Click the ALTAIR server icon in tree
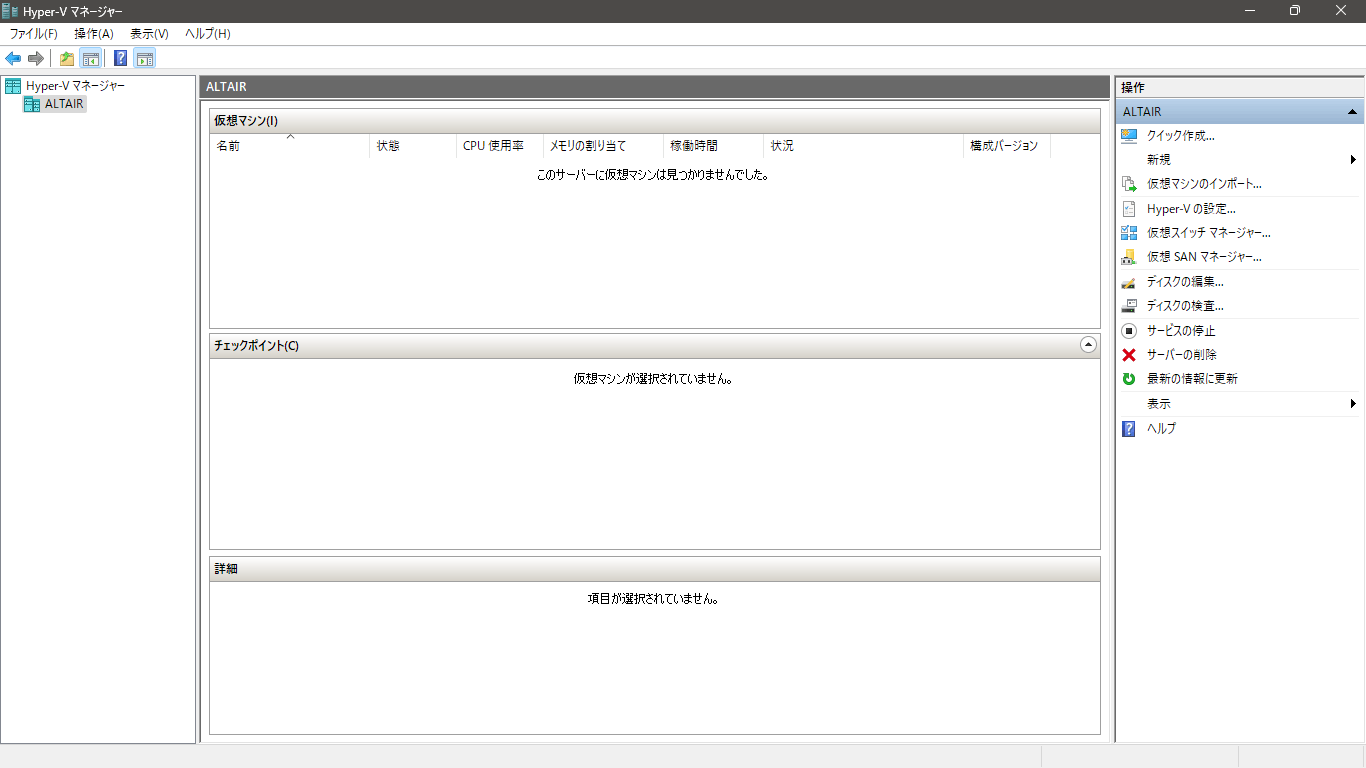 32,104
